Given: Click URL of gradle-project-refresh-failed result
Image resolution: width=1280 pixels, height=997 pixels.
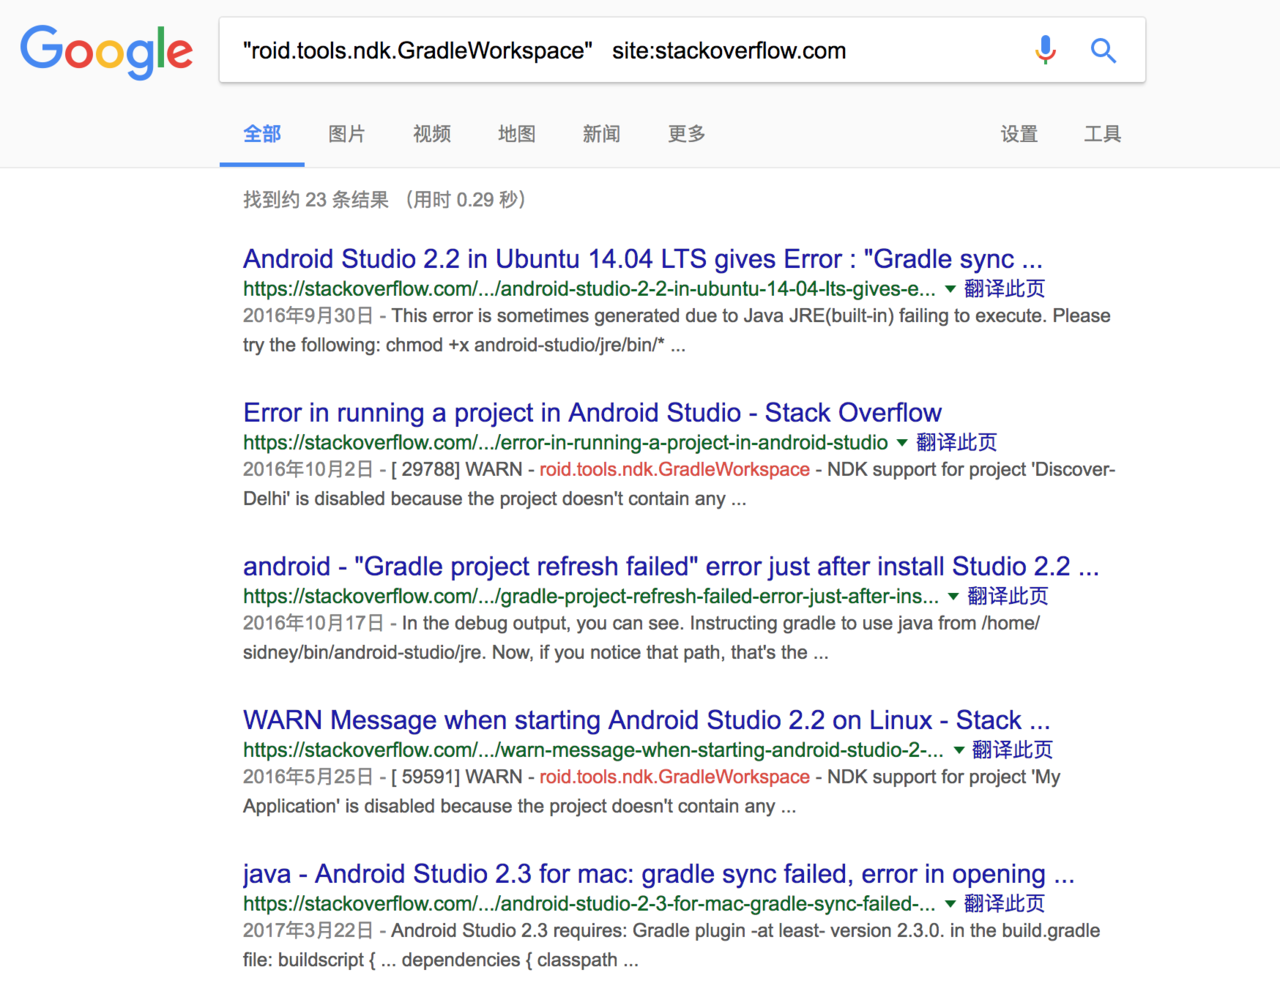Looking at the screenshot, I should pos(591,597).
